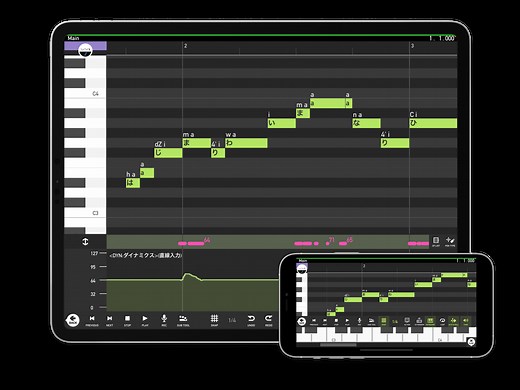Tap the round icon below phone keyboard
This screenshot has width=520, height=390.
(x=471, y=342)
